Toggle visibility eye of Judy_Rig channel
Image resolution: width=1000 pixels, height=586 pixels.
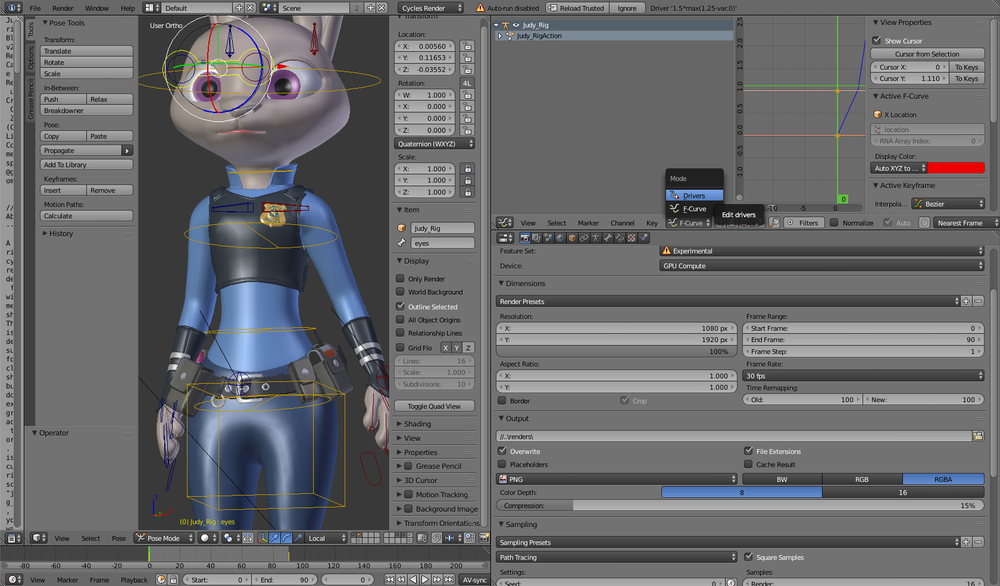[516, 25]
